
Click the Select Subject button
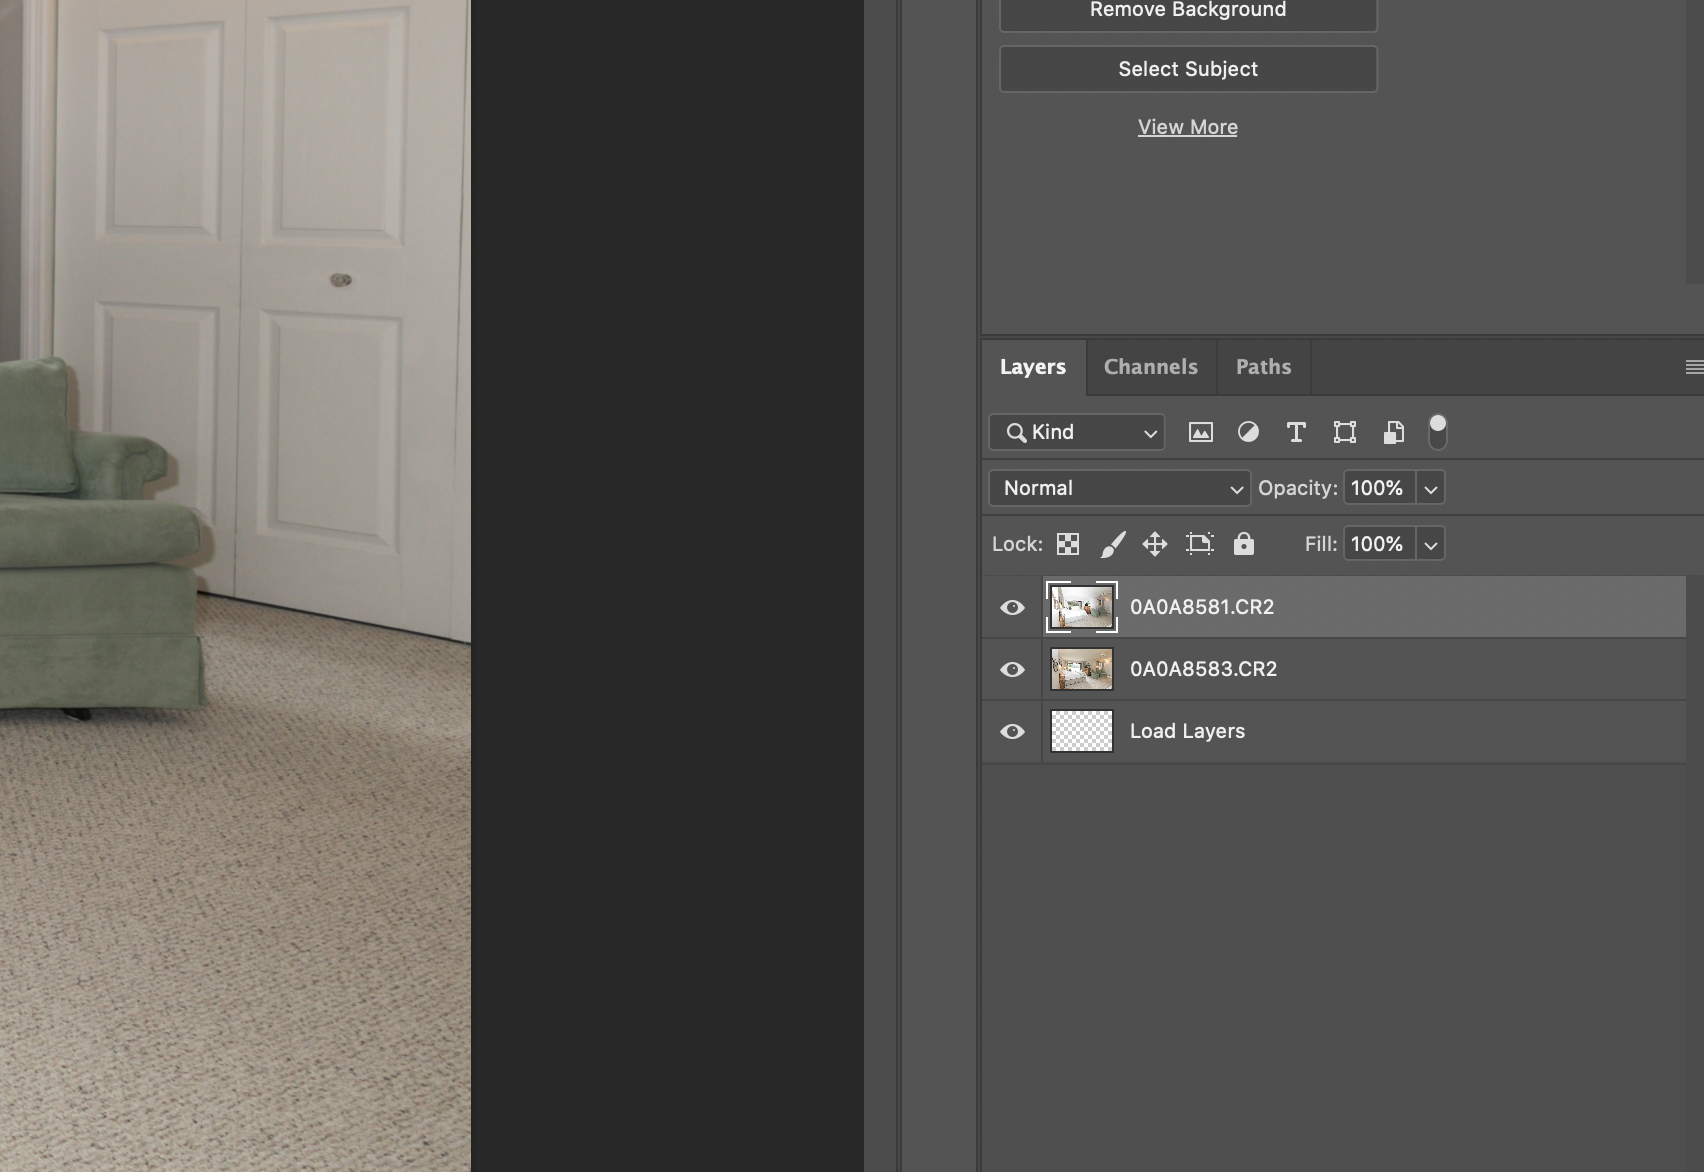tap(1187, 68)
